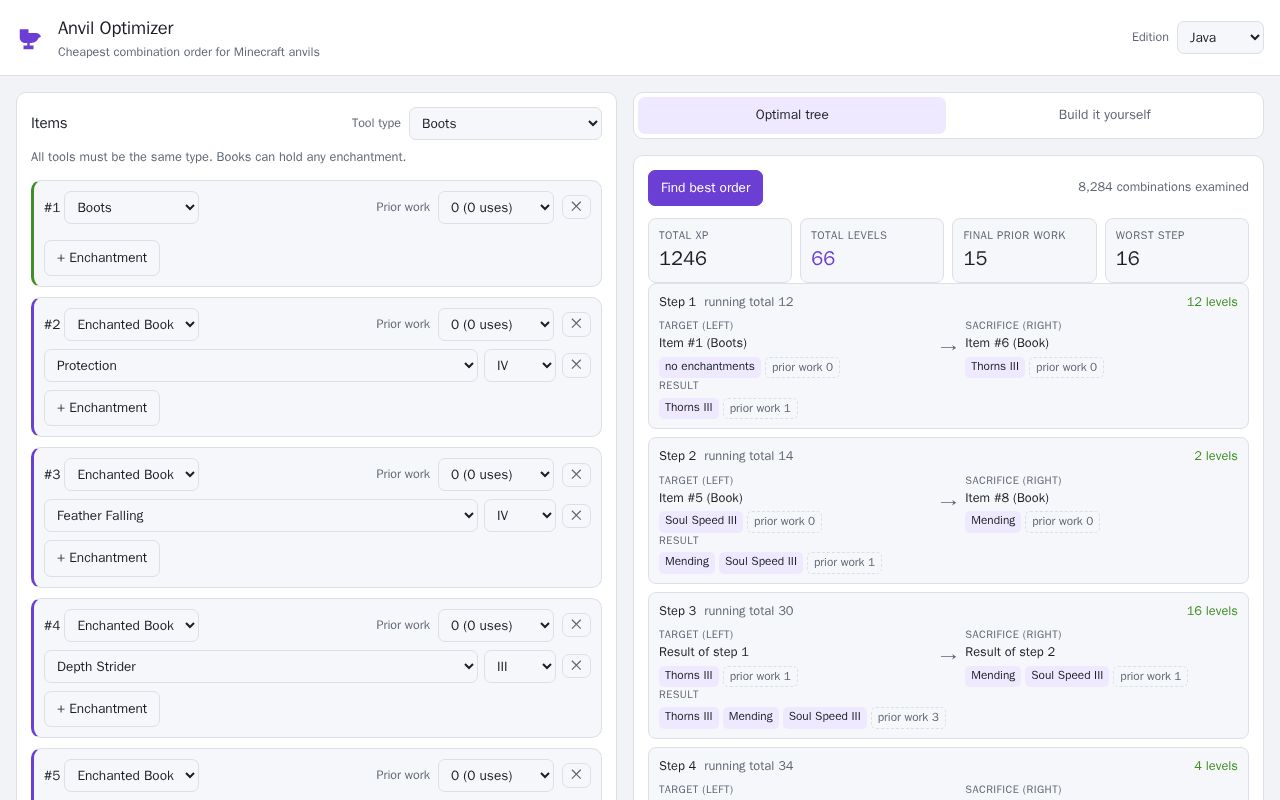Add another enchantment to item #3

pyautogui.click(x=102, y=558)
